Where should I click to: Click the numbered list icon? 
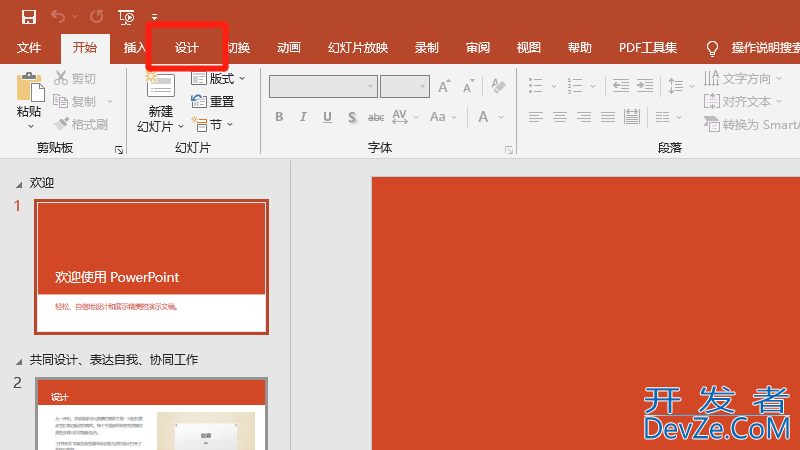(x=574, y=86)
